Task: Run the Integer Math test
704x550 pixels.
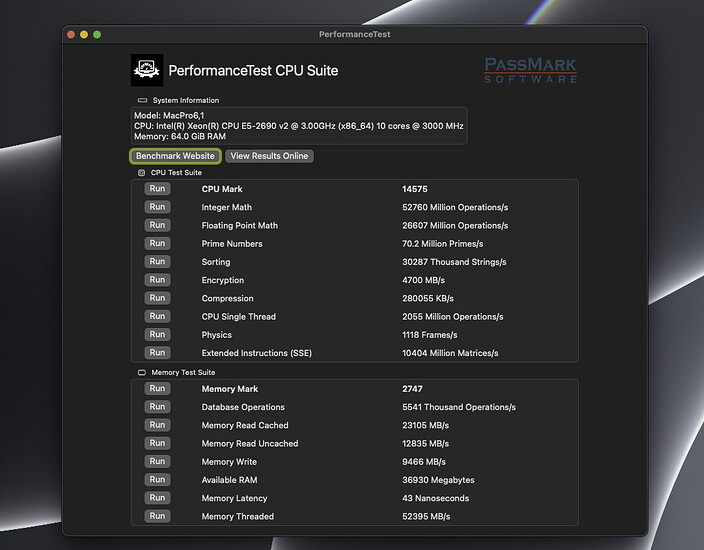Action: (157, 207)
